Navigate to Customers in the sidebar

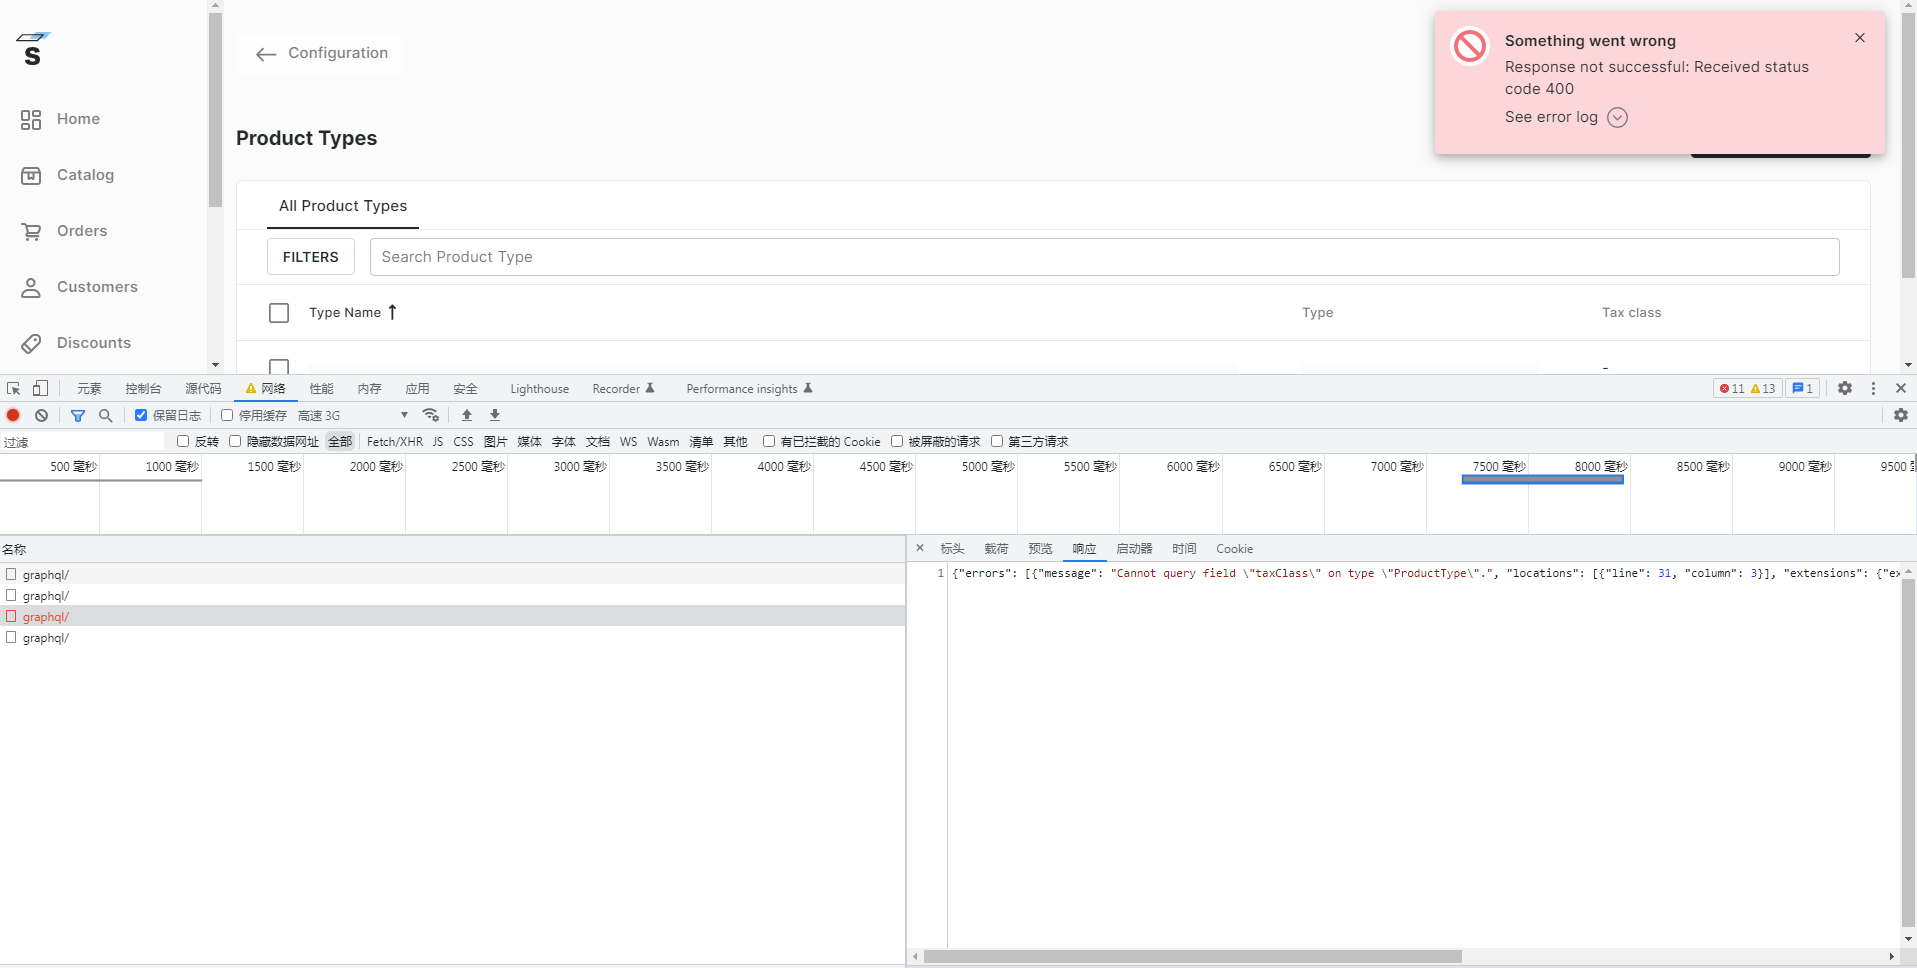[97, 287]
